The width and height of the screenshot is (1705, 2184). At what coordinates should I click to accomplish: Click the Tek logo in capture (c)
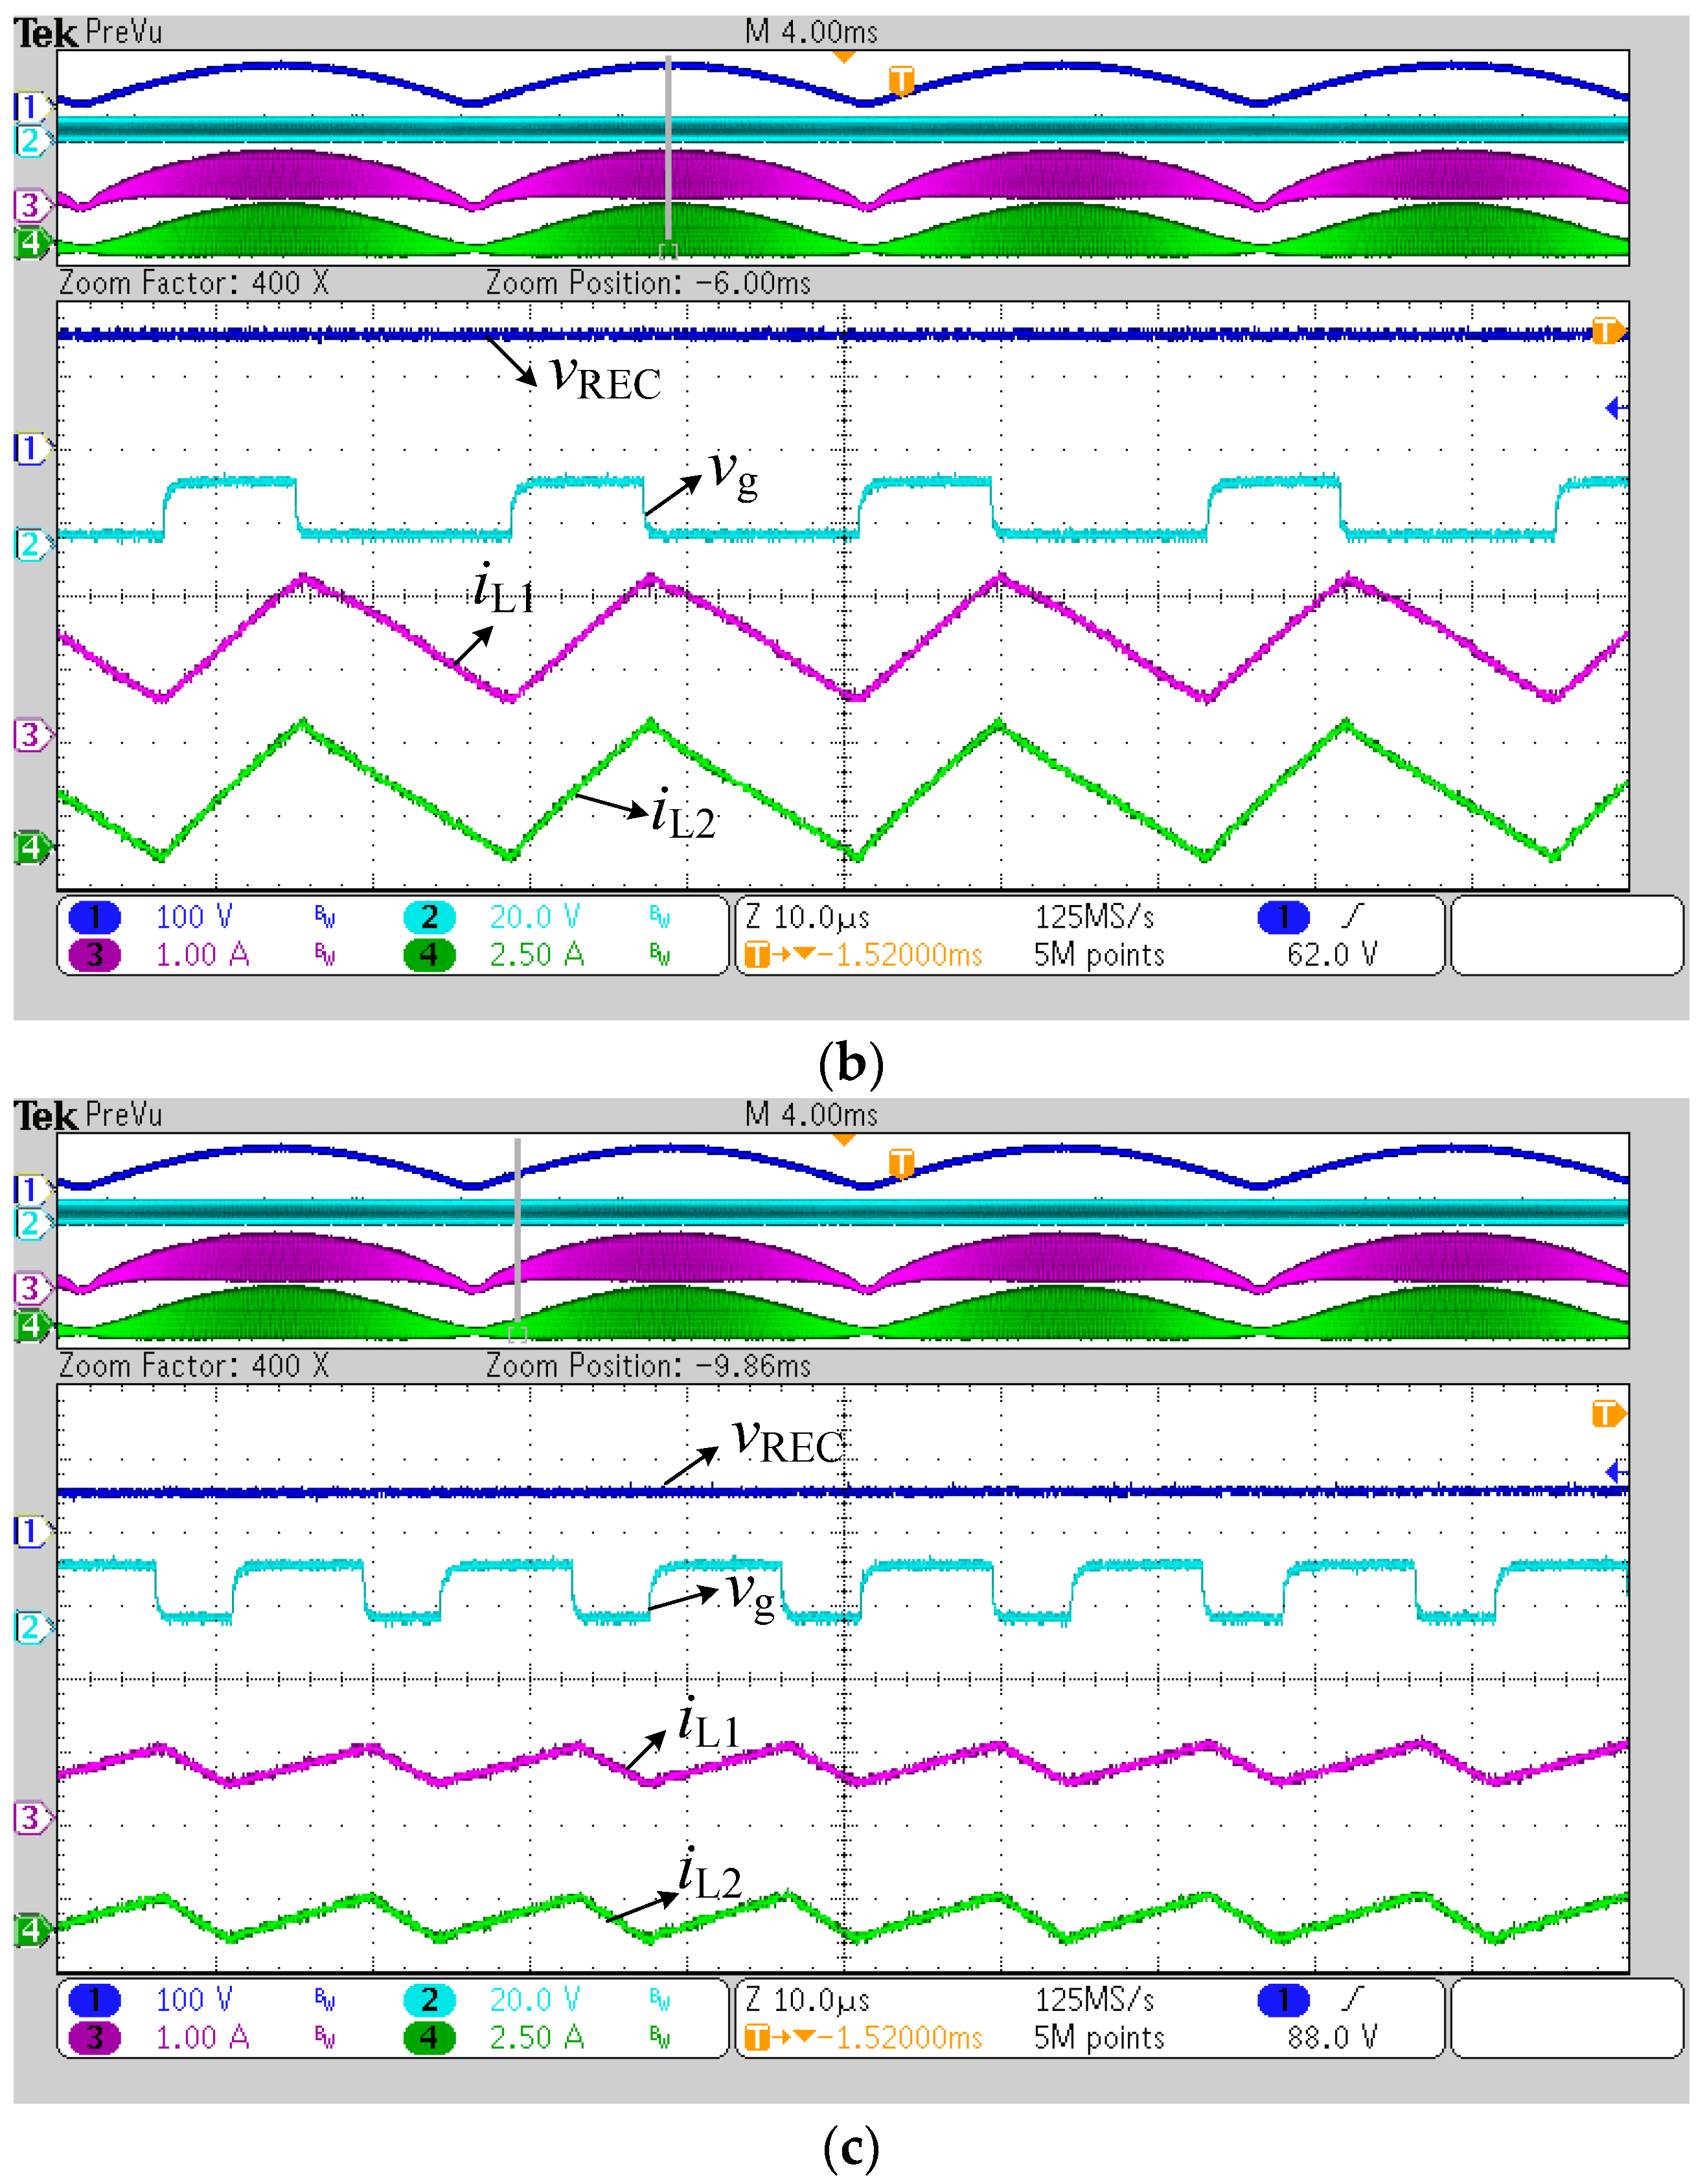pos(45,1116)
